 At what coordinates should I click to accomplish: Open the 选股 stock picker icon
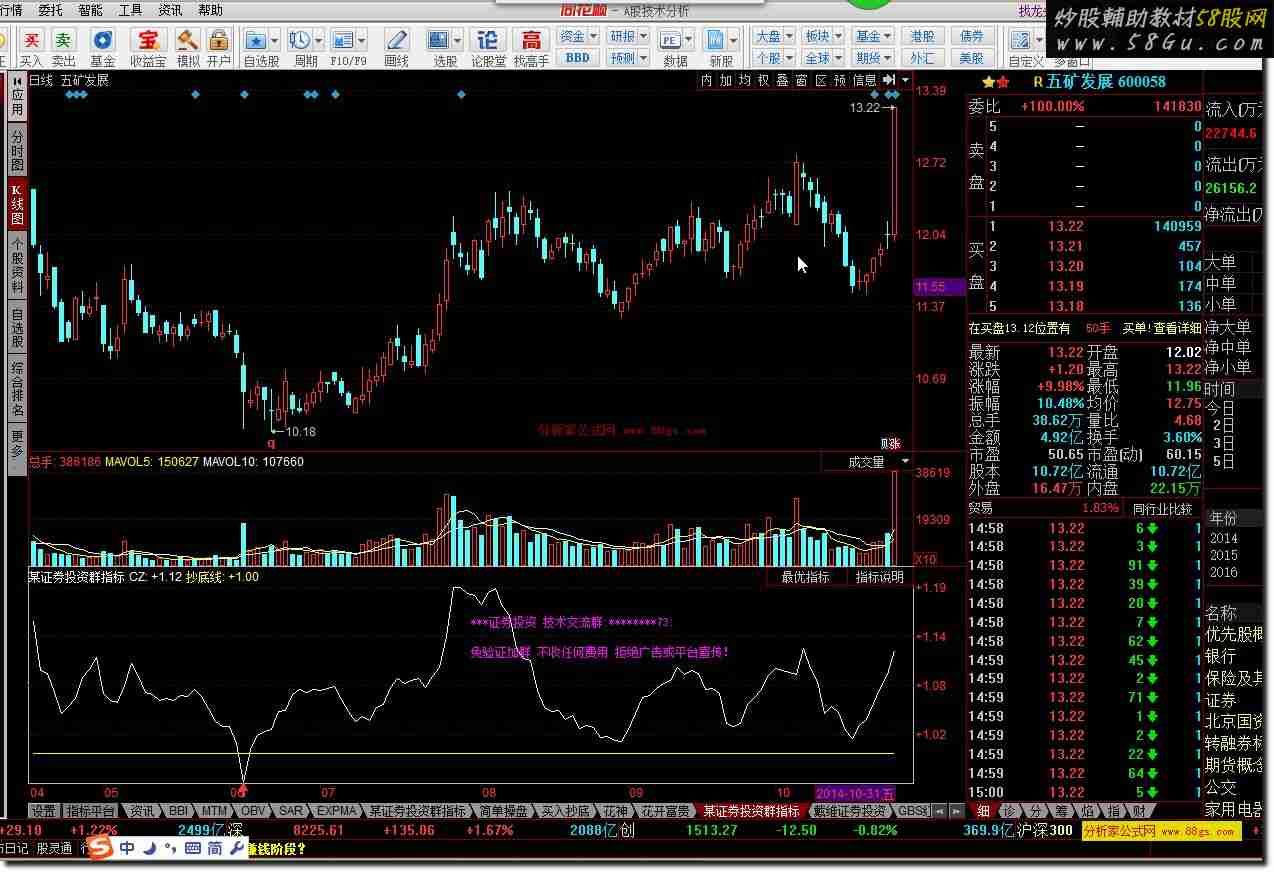[439, 40]
